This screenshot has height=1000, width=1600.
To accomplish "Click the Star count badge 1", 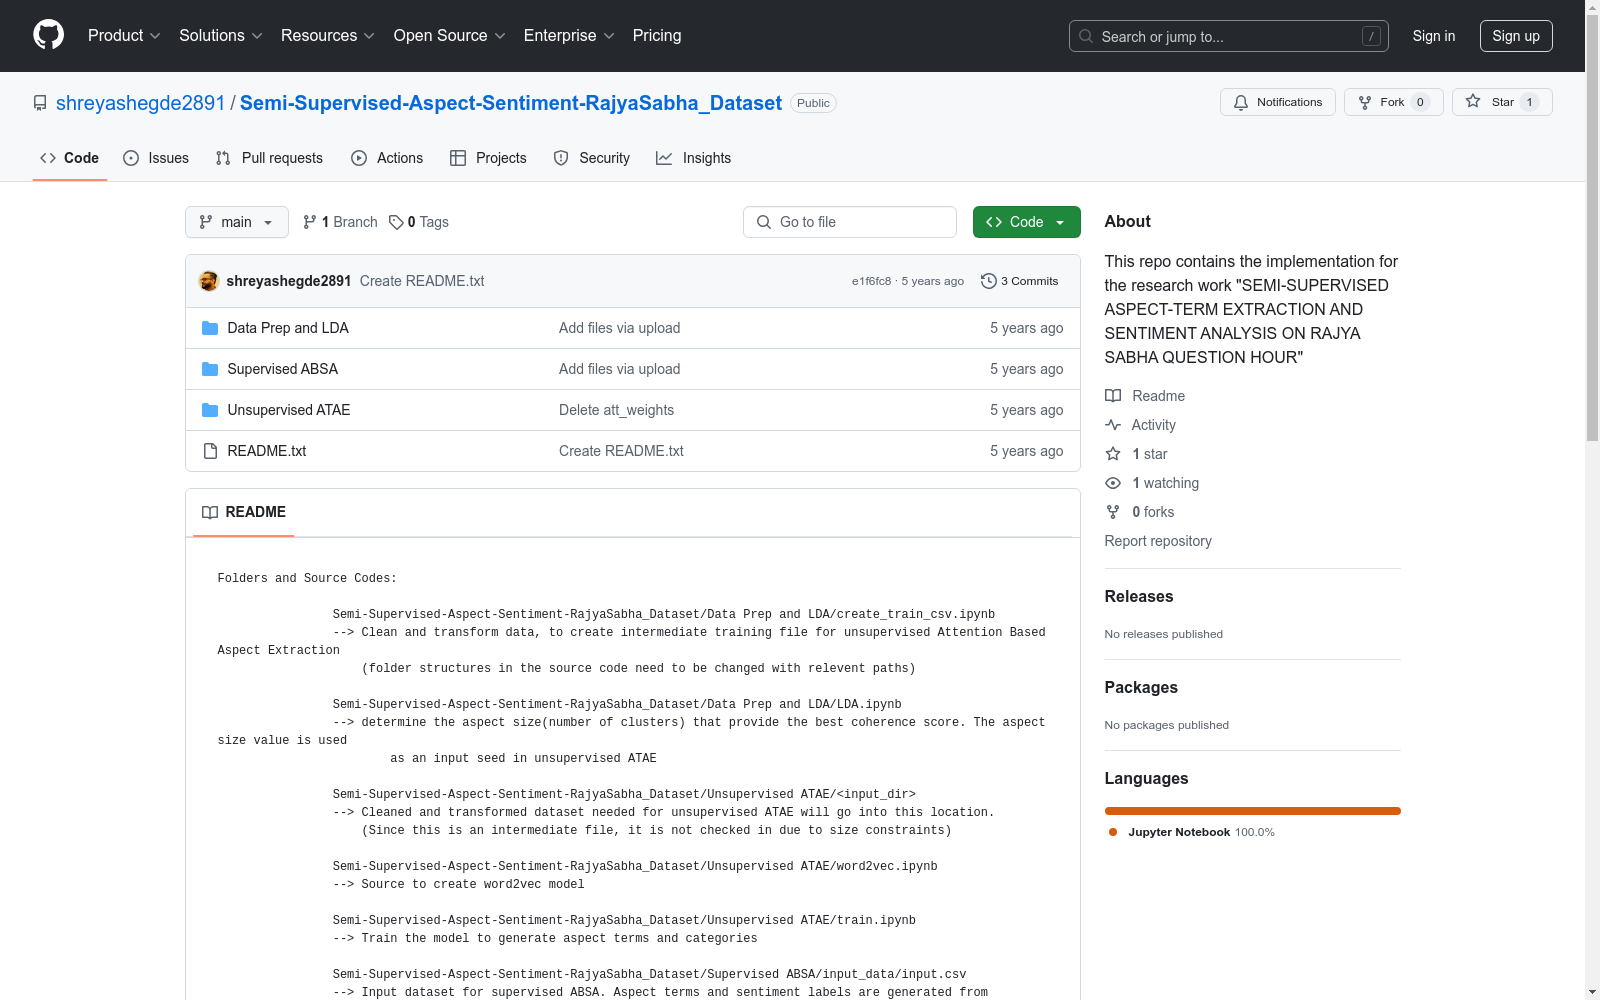I will (x=1529, y=102).
